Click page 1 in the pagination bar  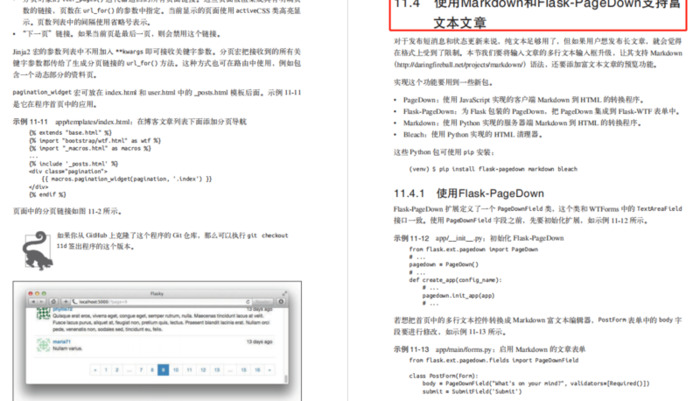(106, 370)
